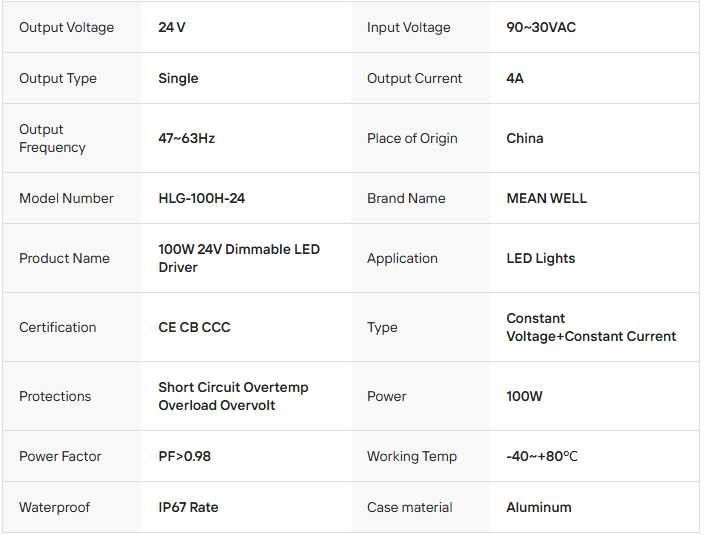Click the IP67 Rate waterproof value
This screenshot has width=704, height=535.
(x=188, y=507)
